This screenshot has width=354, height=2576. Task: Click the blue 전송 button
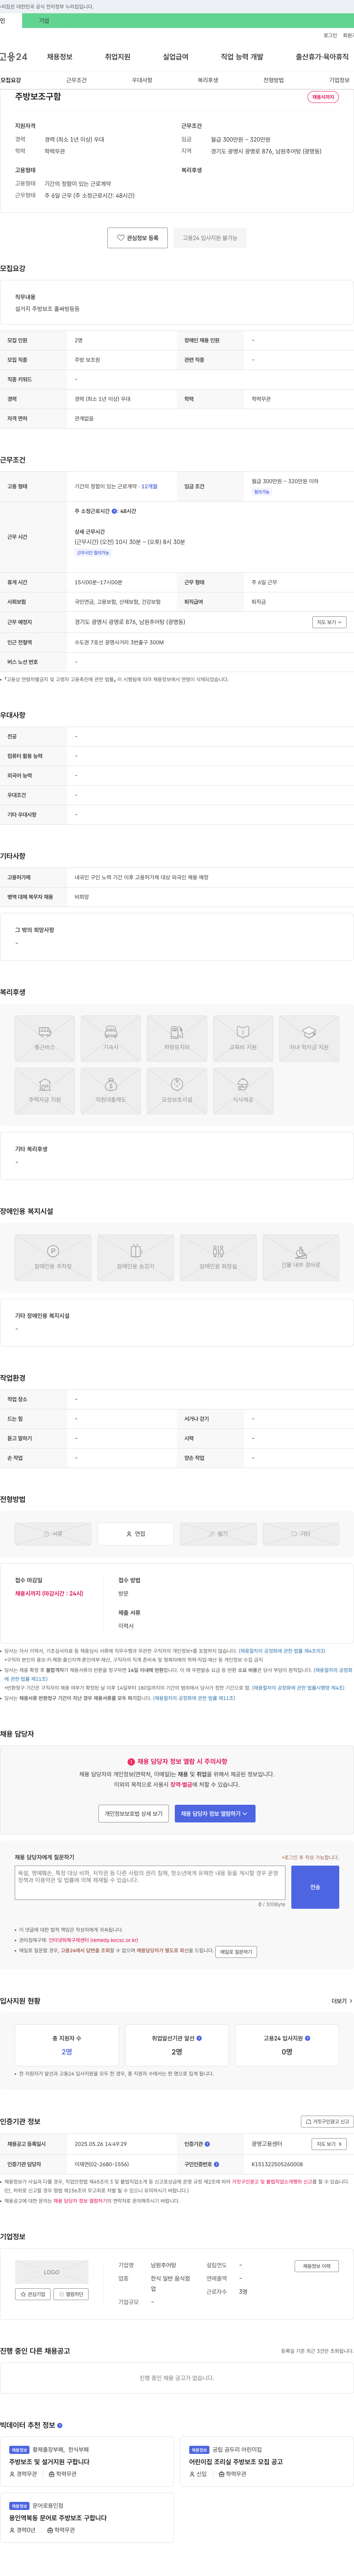pos(315,1887)
